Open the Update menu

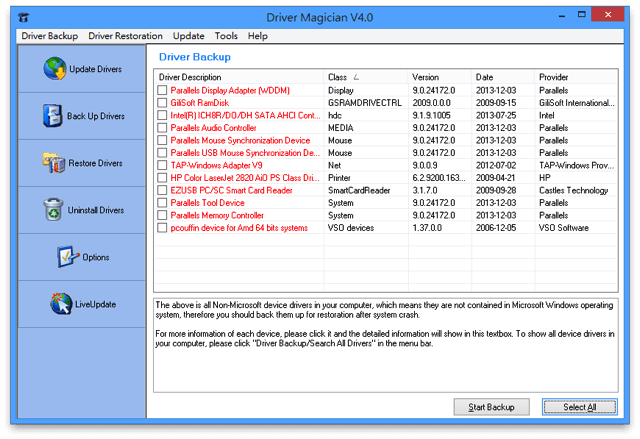(188, 36)
